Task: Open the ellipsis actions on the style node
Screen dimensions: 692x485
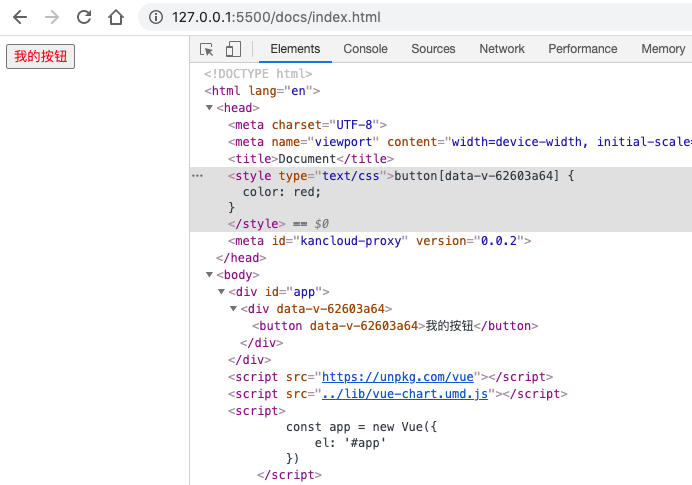Action: point(197,176)
